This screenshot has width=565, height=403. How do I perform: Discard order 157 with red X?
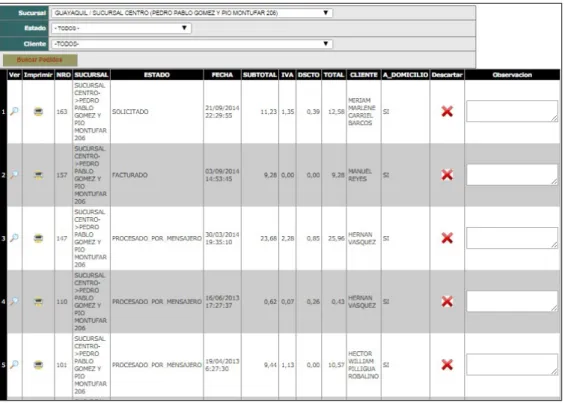coord(447,175)
